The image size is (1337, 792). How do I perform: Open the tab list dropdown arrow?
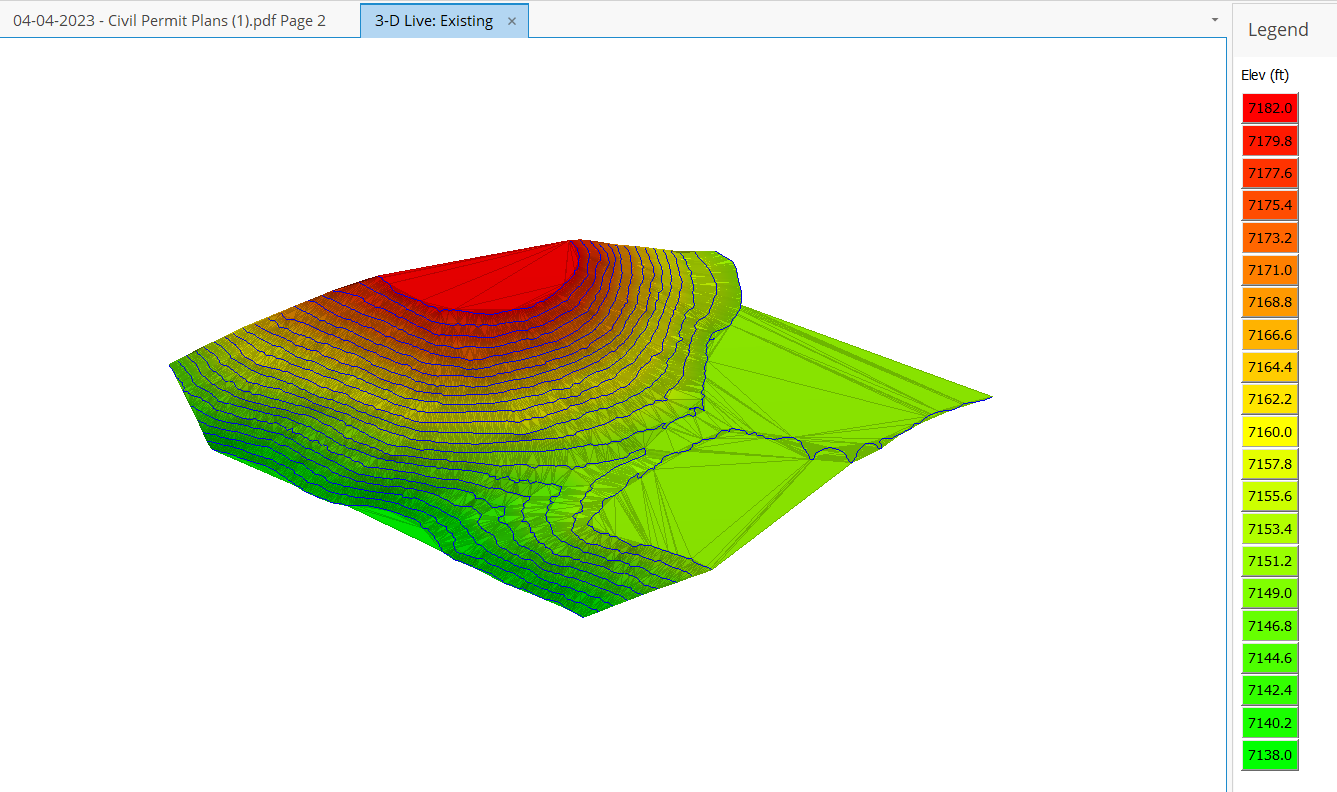point(1214,20)
